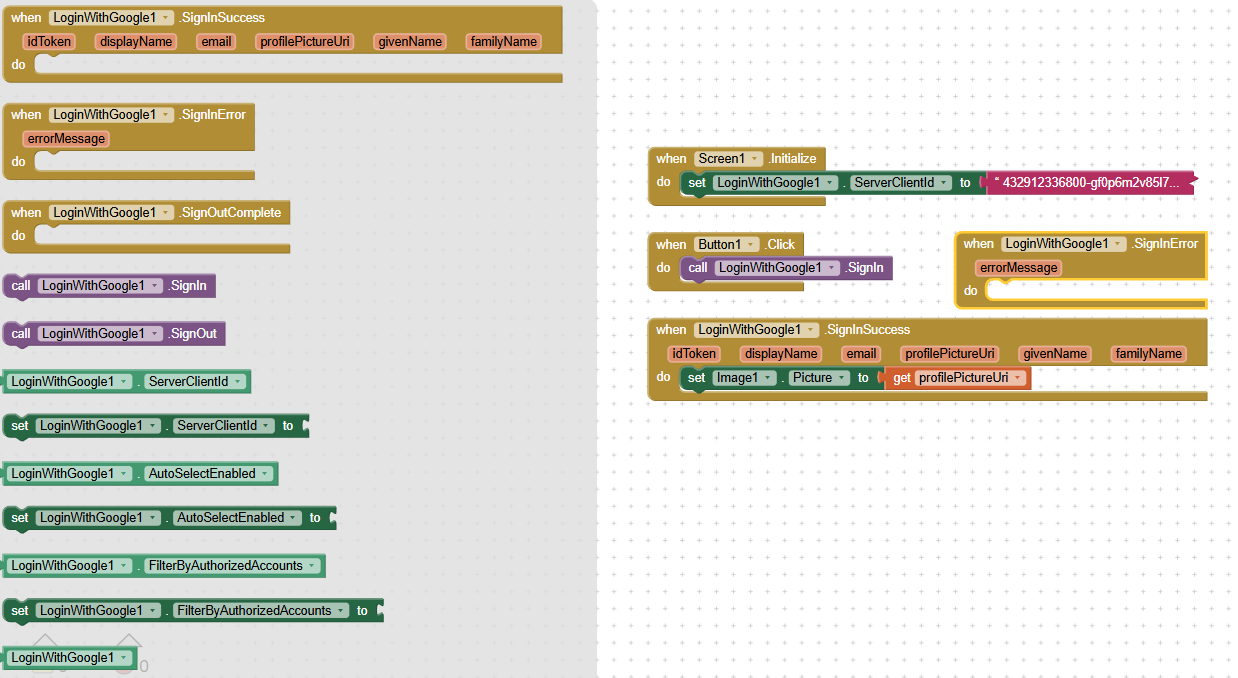Click the givenName parameter in workspace SignInSuccess

pos(1055,354)
